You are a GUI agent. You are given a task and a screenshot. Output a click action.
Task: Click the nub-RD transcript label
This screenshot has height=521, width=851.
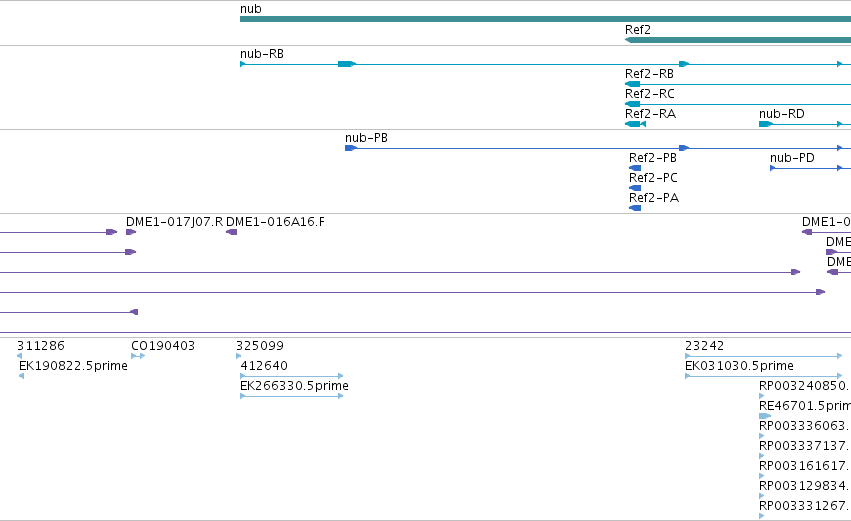click(x=782, y=114)
